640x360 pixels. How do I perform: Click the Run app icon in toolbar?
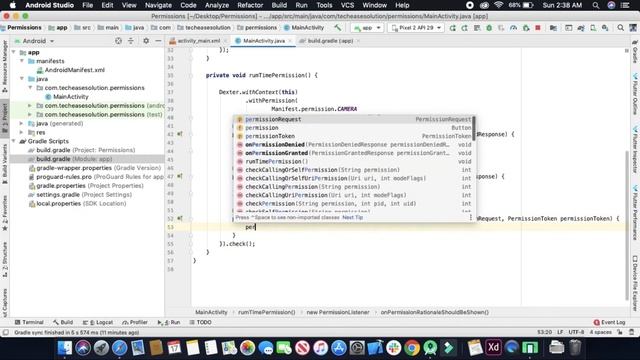[452, 28]
